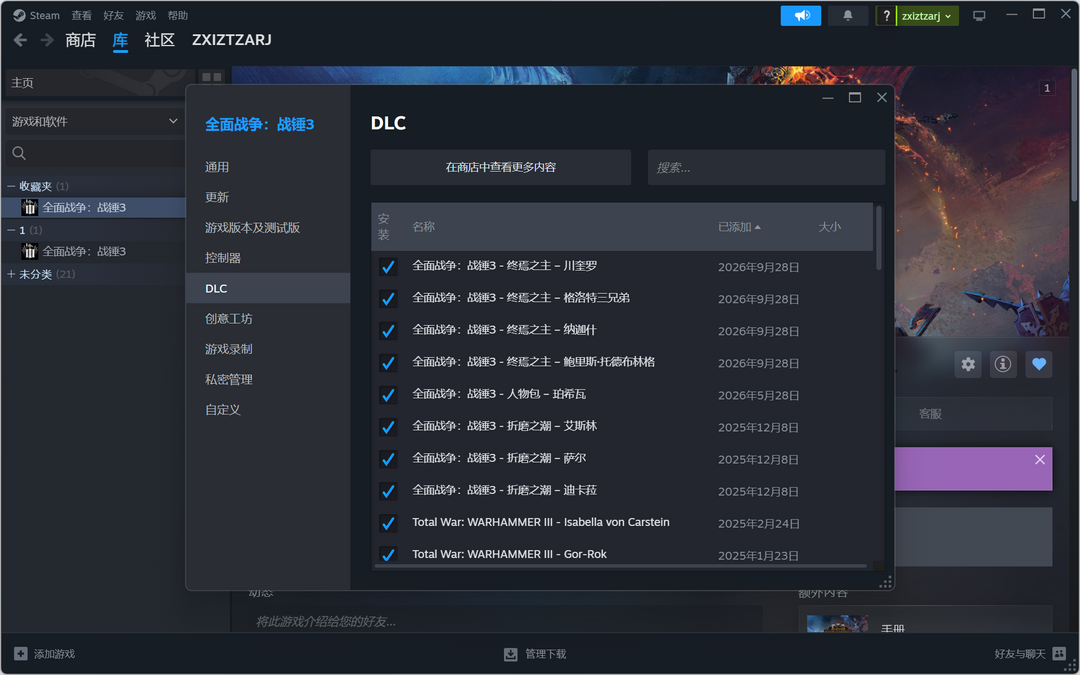1080x675 pixels.
Task: Click the question mark help icon
Action: [886, 16]
